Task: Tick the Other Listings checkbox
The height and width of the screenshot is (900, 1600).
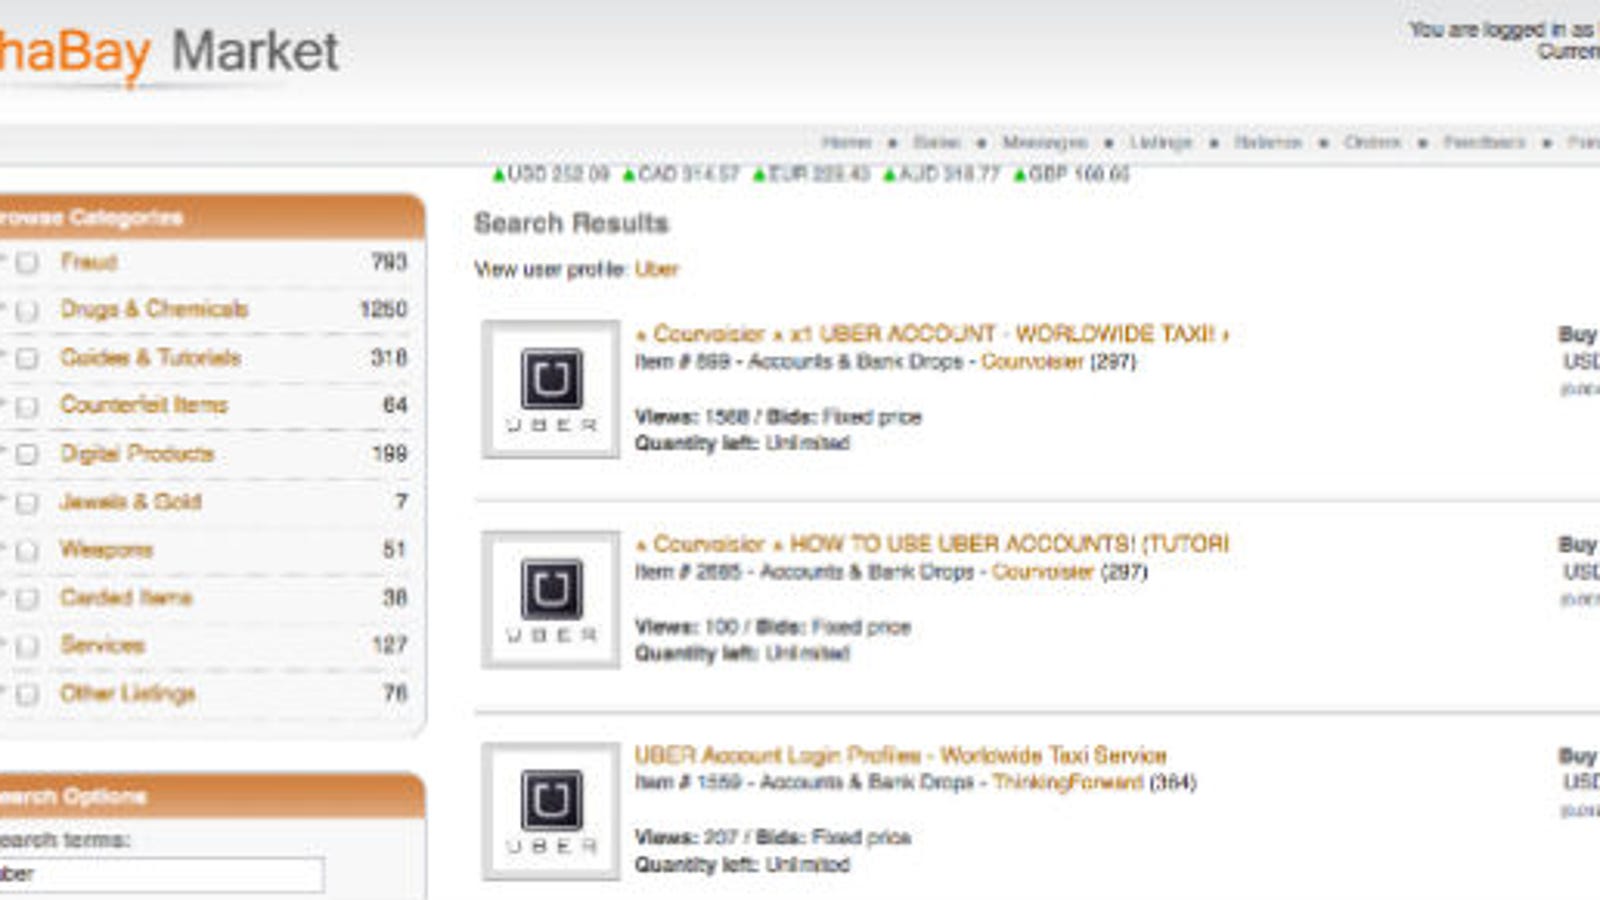Action: 27,694
